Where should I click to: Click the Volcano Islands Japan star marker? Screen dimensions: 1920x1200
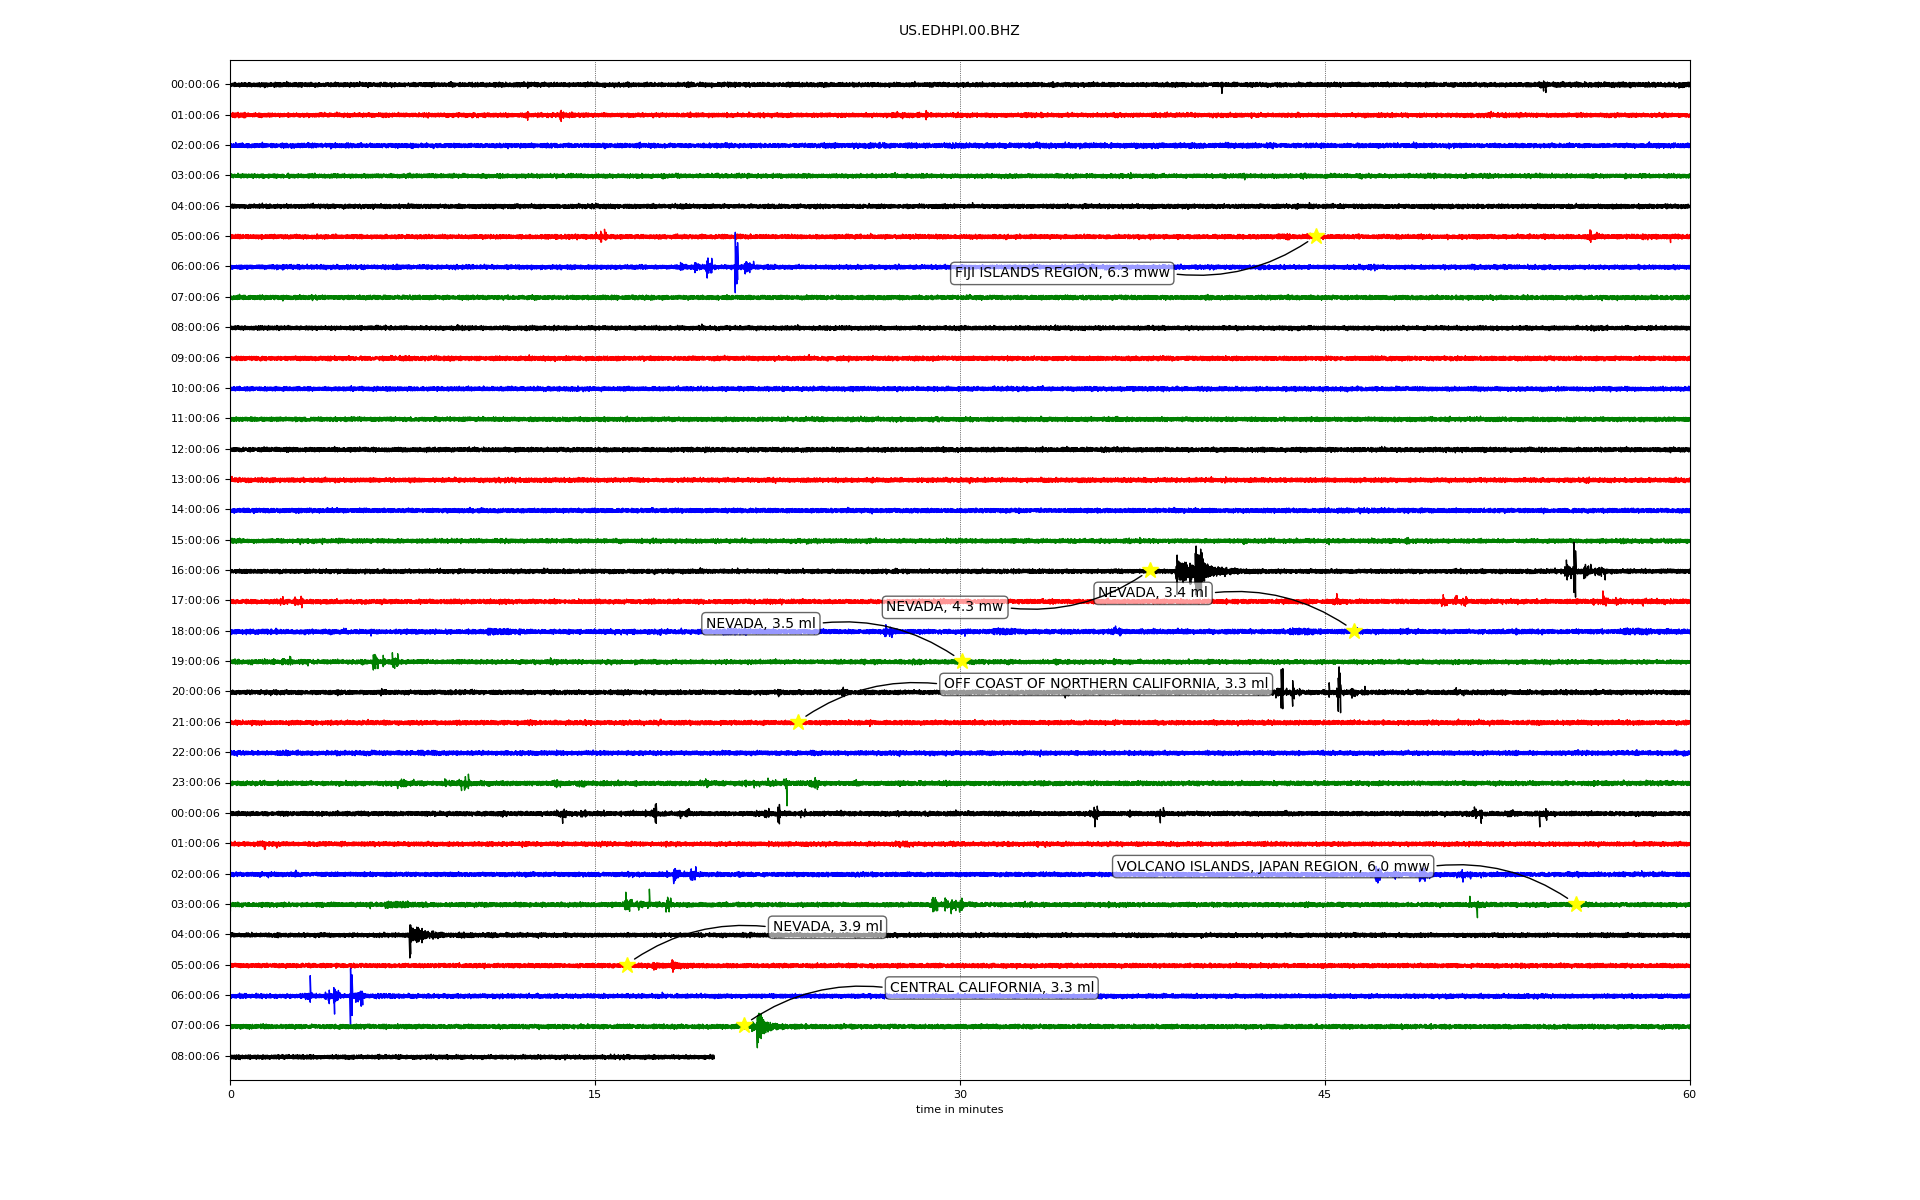[1576, 904]
